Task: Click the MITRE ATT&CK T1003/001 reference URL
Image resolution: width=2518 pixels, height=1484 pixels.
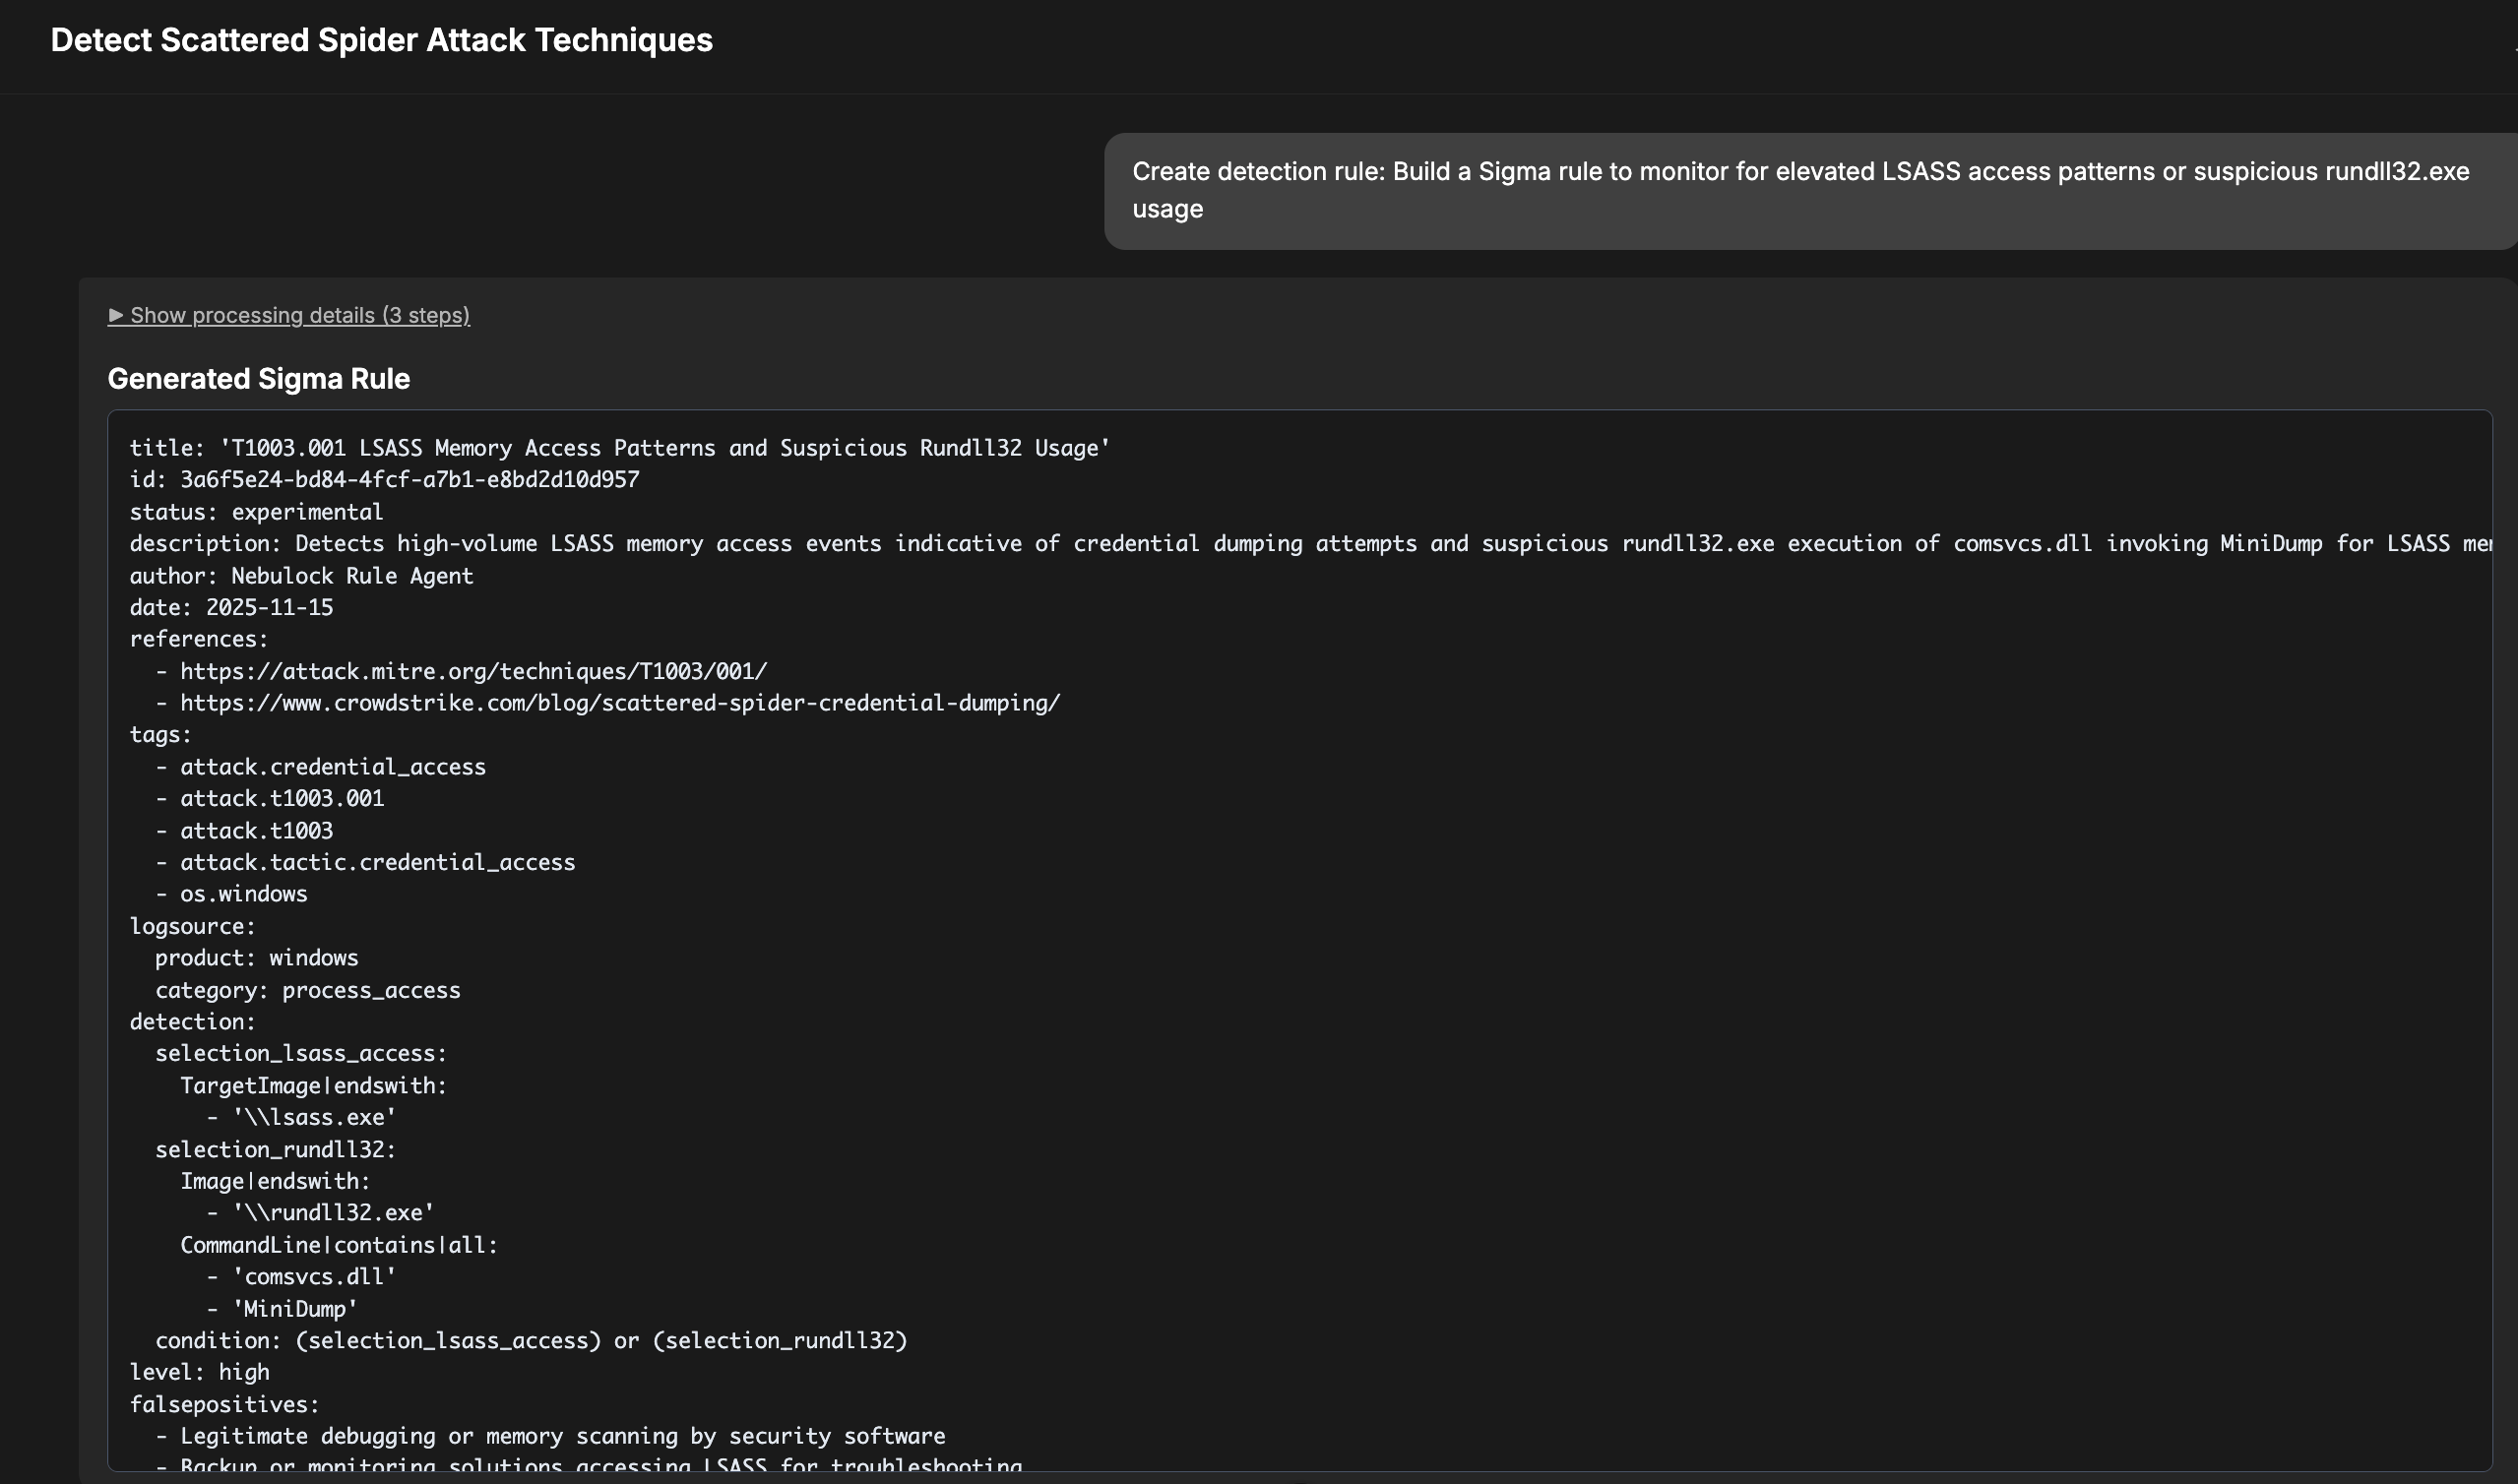Action: [473, 671]
